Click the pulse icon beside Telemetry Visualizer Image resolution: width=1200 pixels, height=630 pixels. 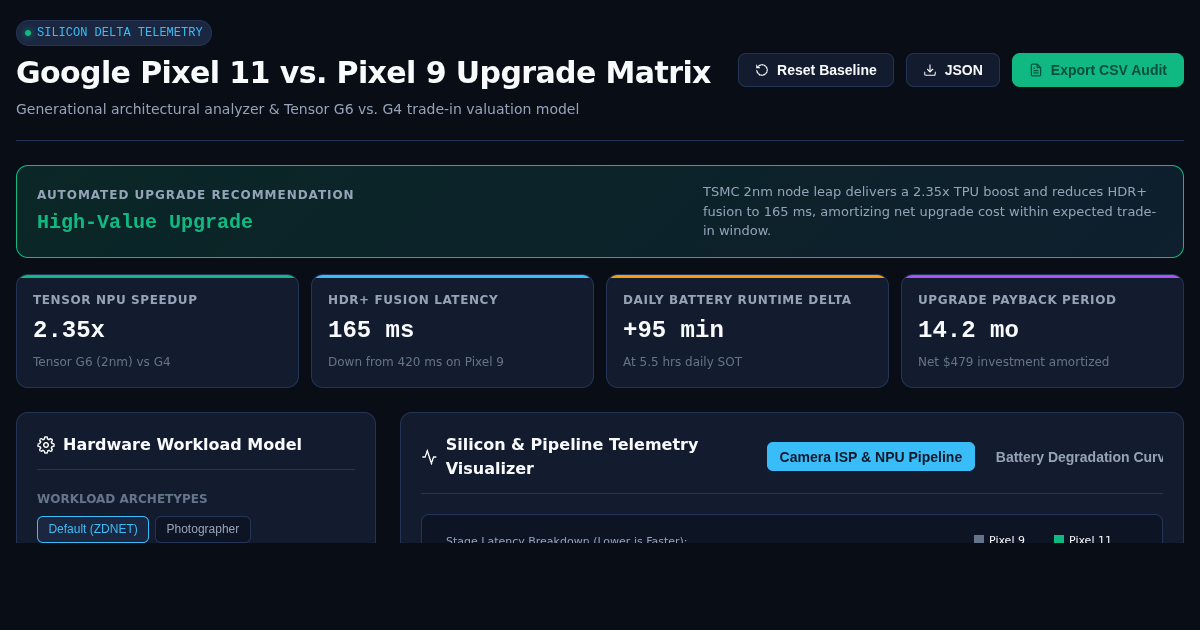(x=429, y=457)
